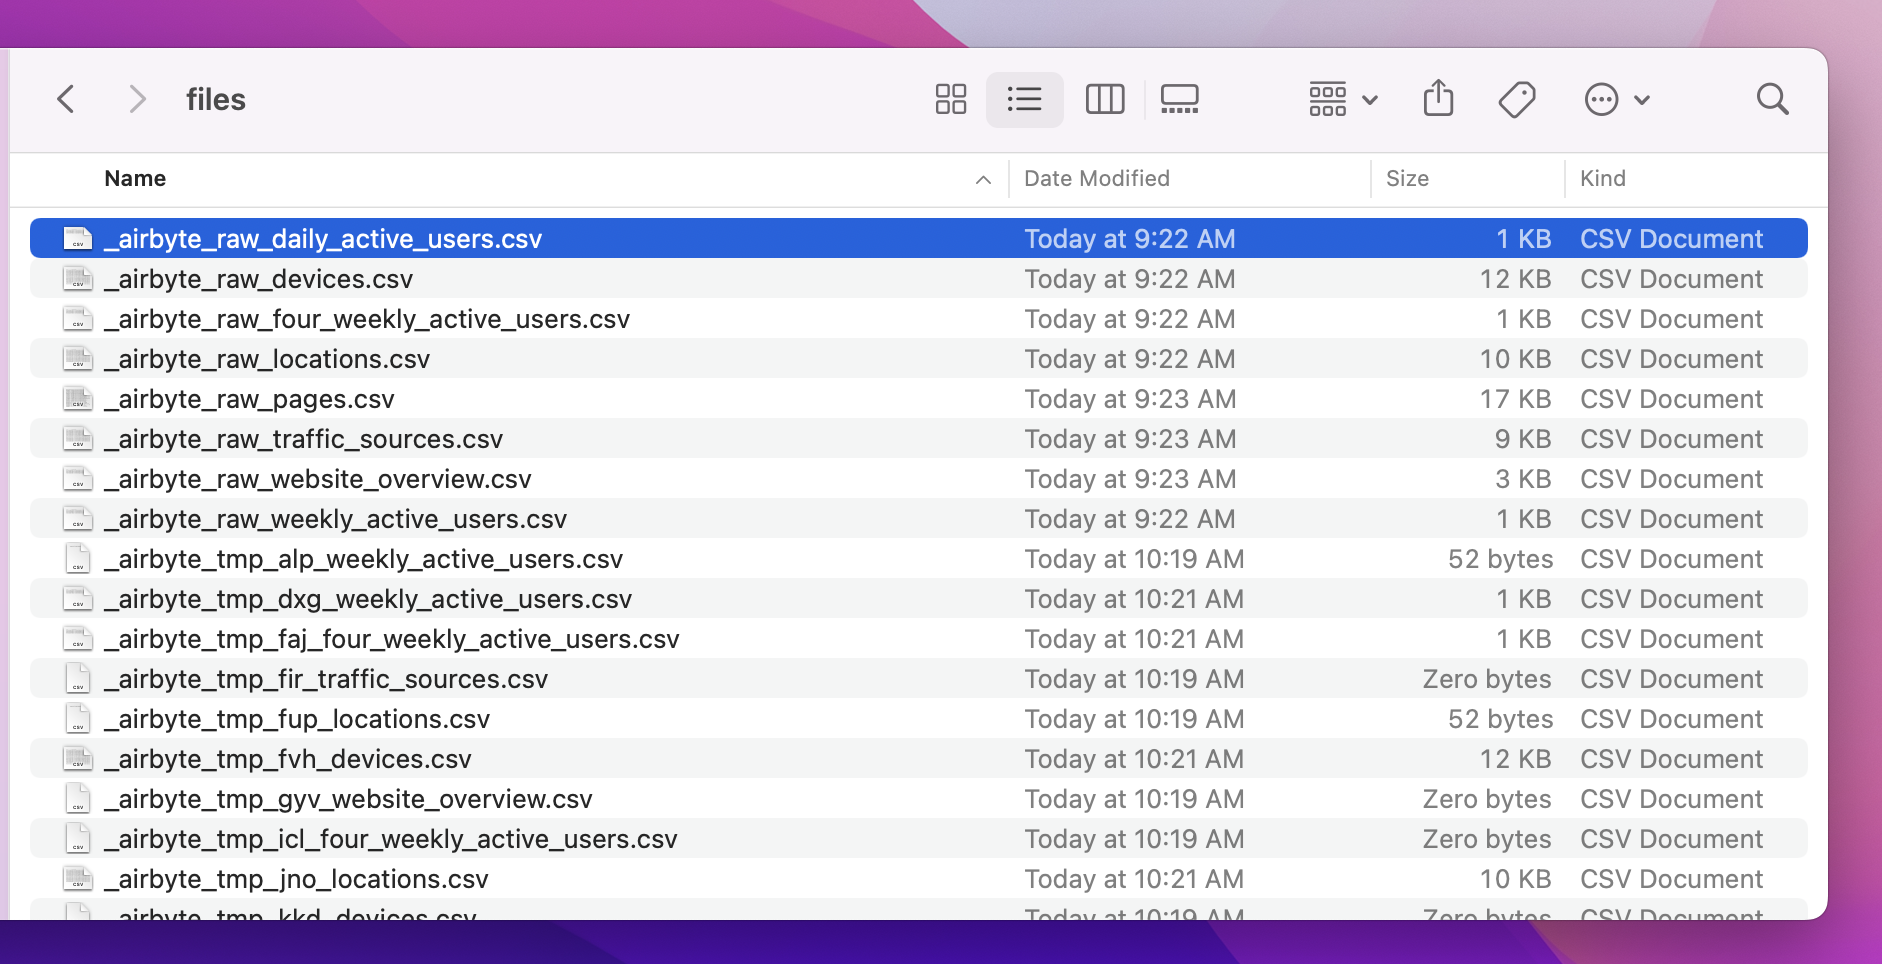Select _airbyte_tmp_fup_locations.csv file name
The image size is (1882, 964).
(297, 719)
